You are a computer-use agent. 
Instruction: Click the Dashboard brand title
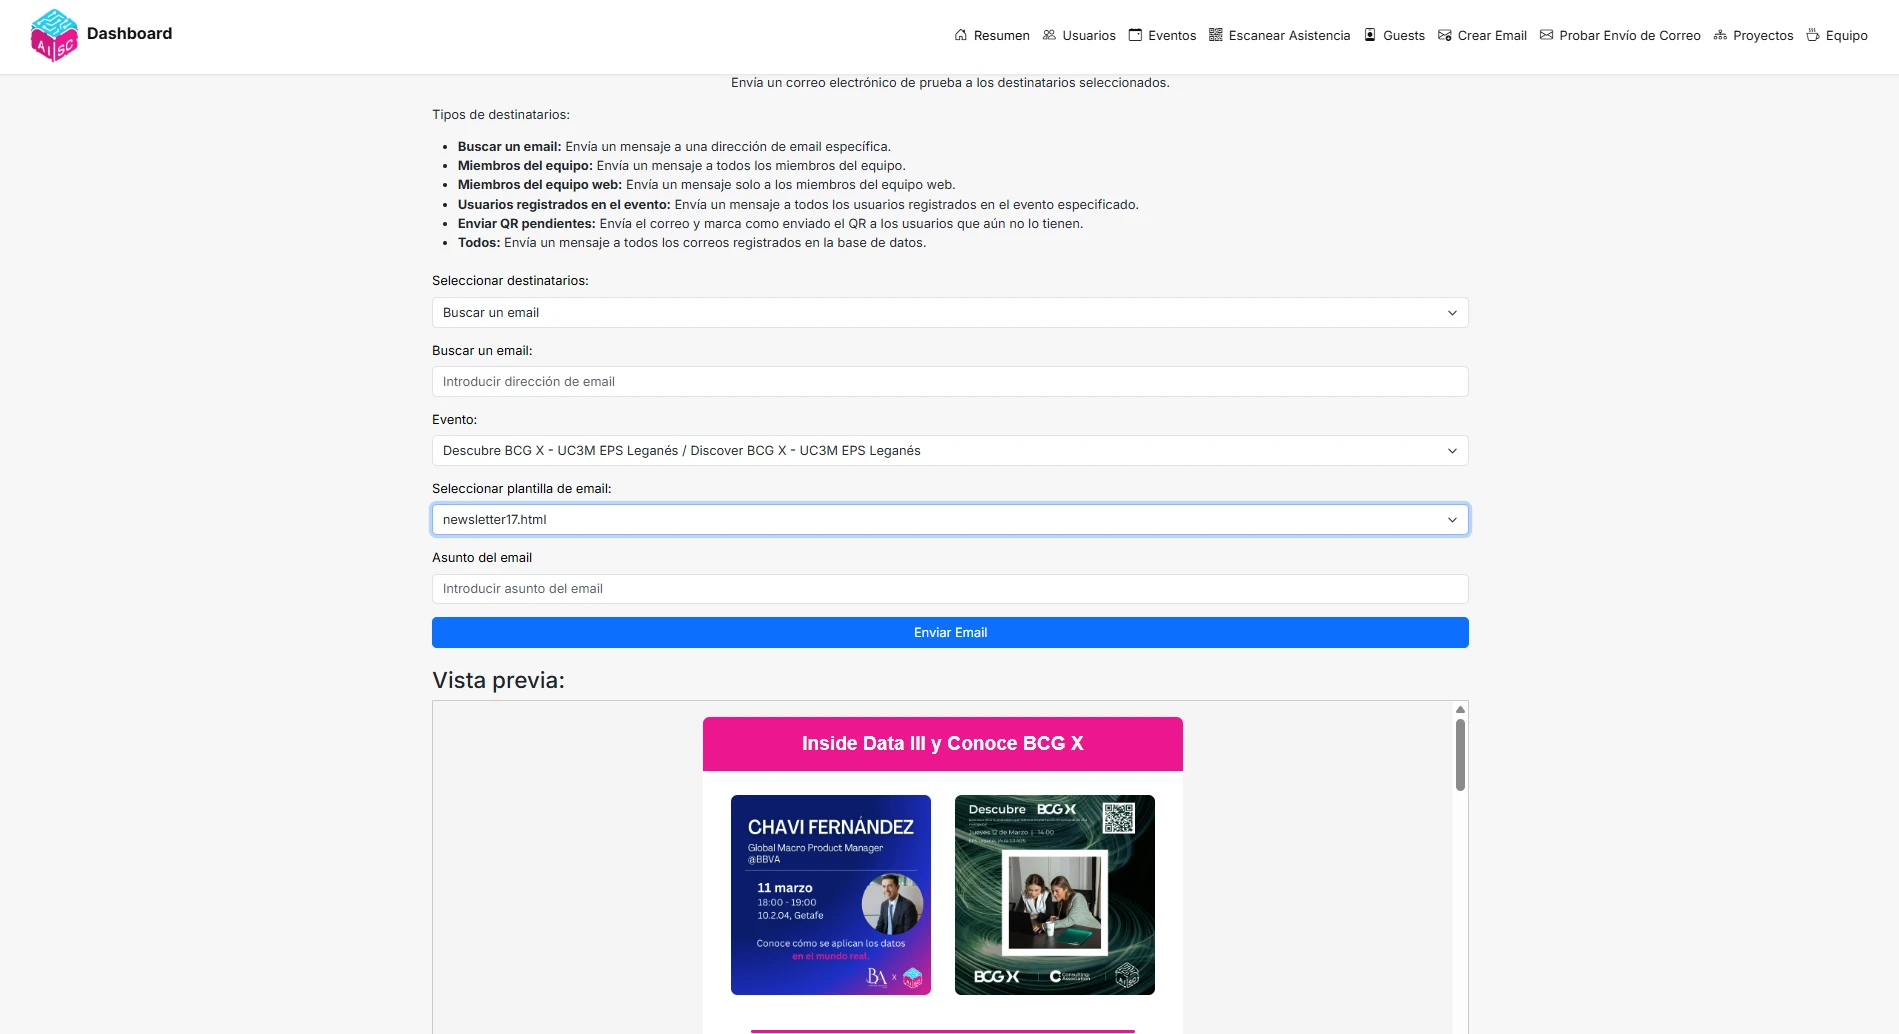129,33
